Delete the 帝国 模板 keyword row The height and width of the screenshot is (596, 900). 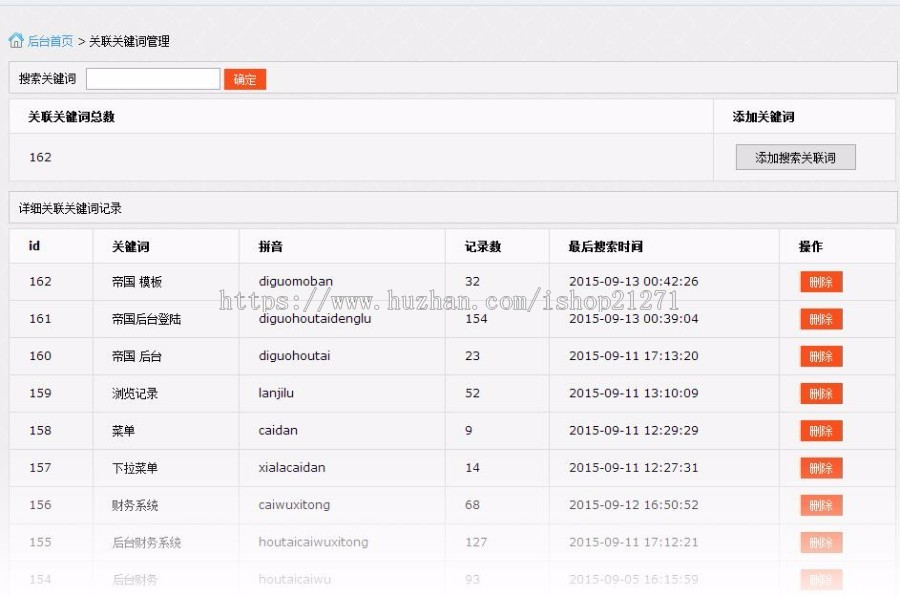click(x=821, y=282)
